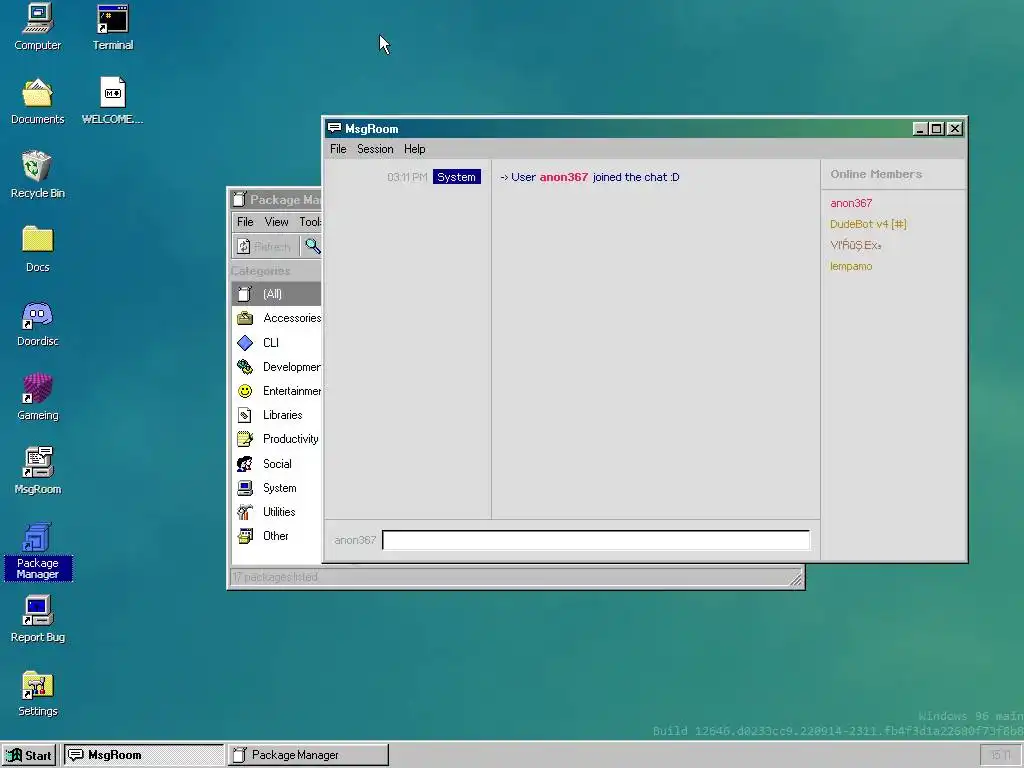Click the MsgRoom message input field

point(596,540)
